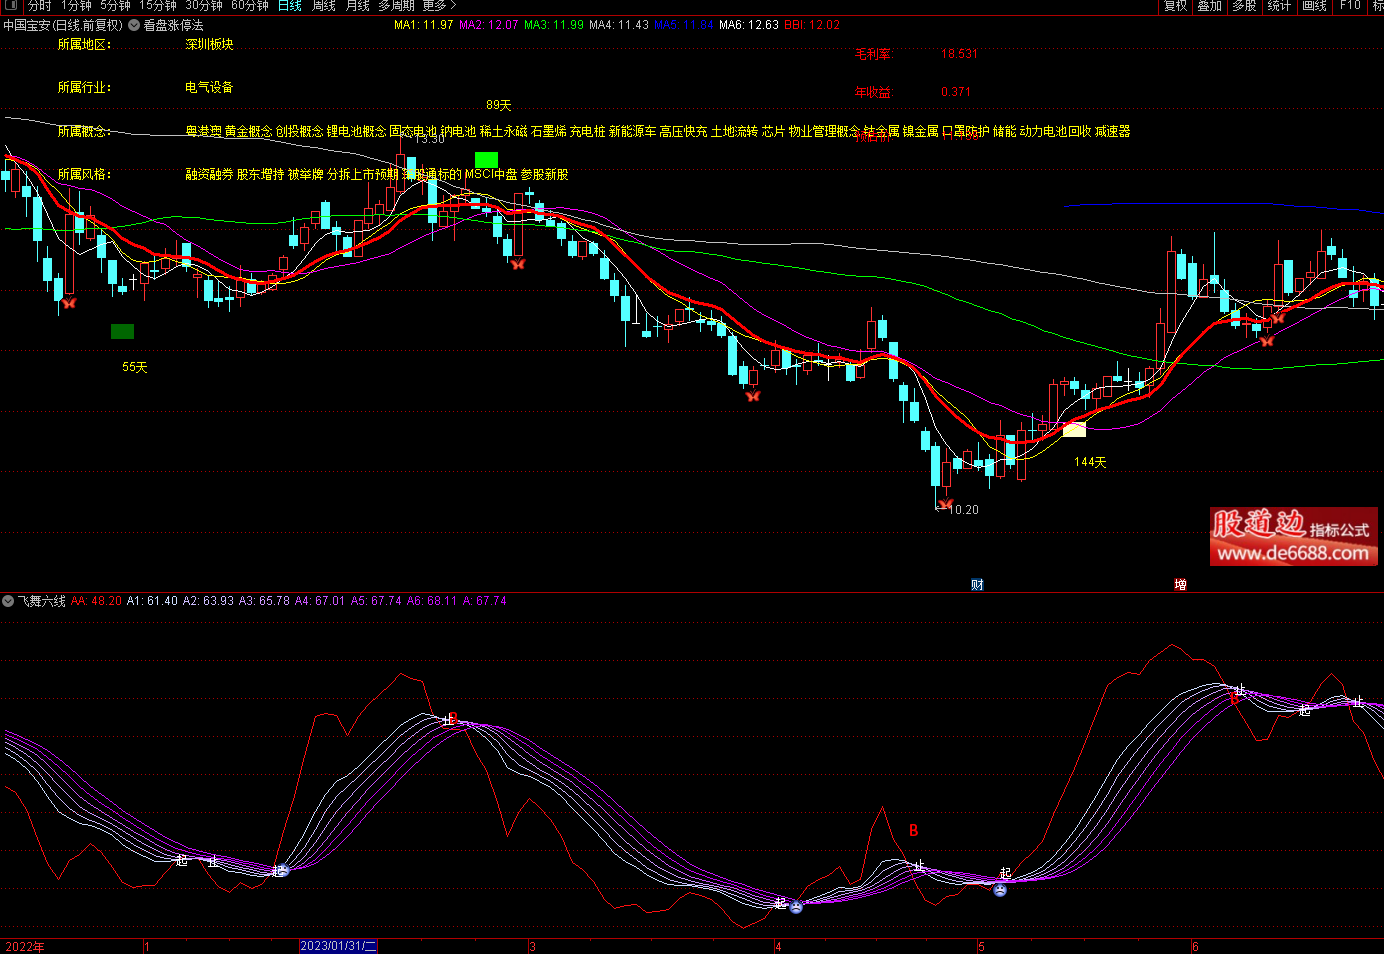Click the month 4 marker on date axis

pyautogui.click(x=778, y=946)
